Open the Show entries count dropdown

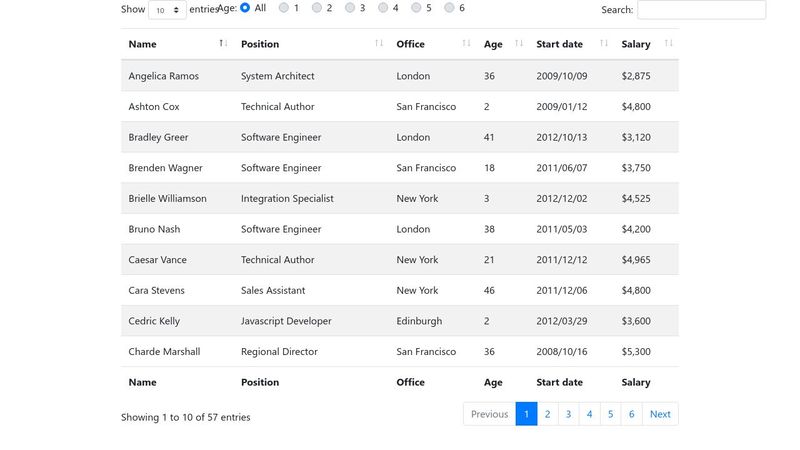click(167, 10)
